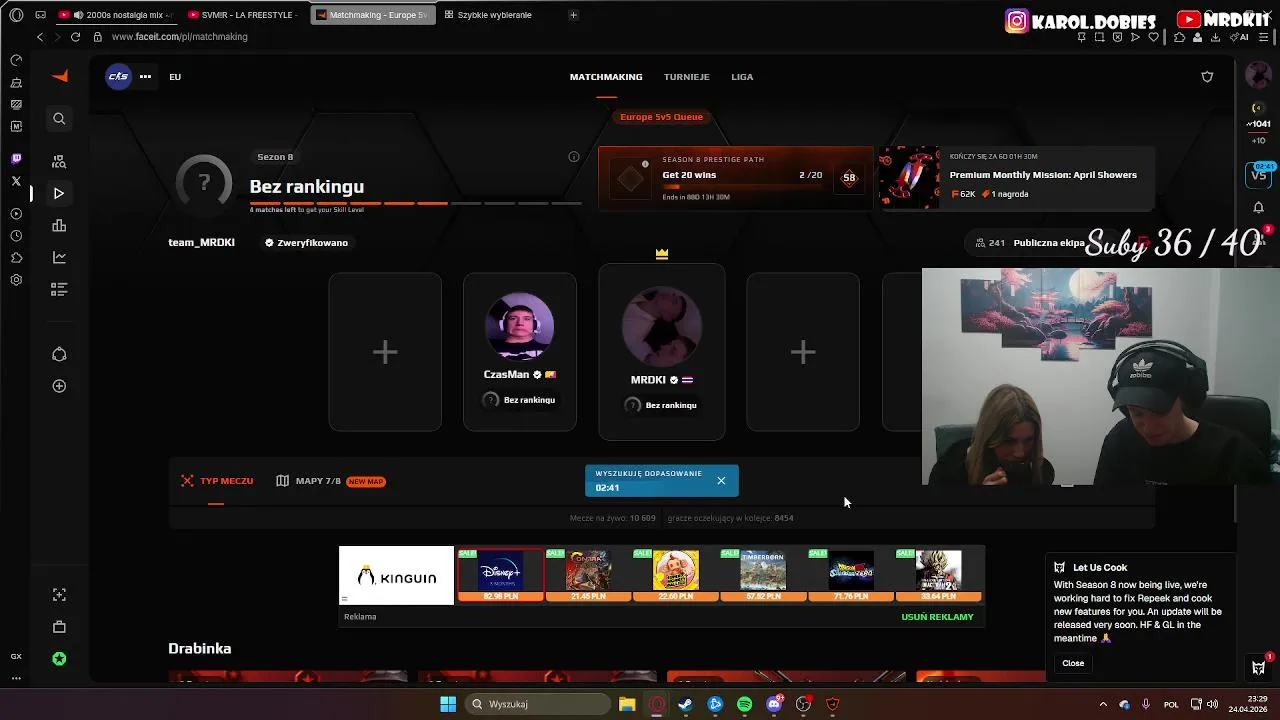This screenshot has height=720, width=1280.
Task: Open the Zweryfikowano verified badge
Action: point(306,243)
